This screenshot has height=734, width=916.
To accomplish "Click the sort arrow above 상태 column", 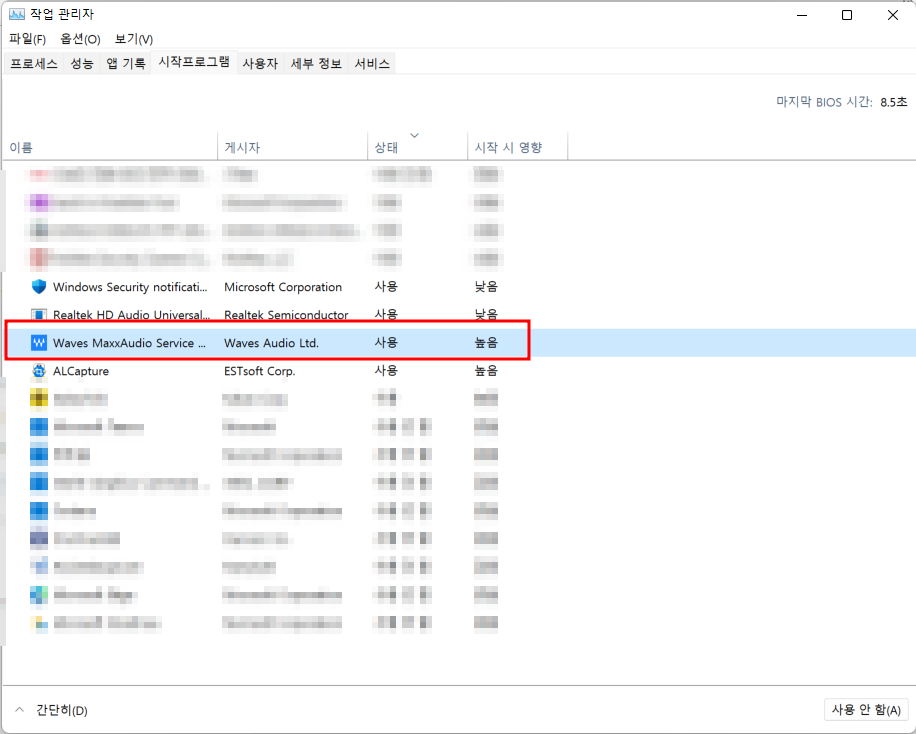I will [x=414, y=136].
